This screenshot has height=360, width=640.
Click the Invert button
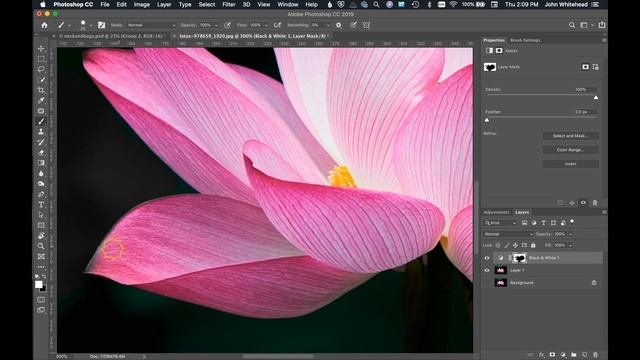pos(570,164)
